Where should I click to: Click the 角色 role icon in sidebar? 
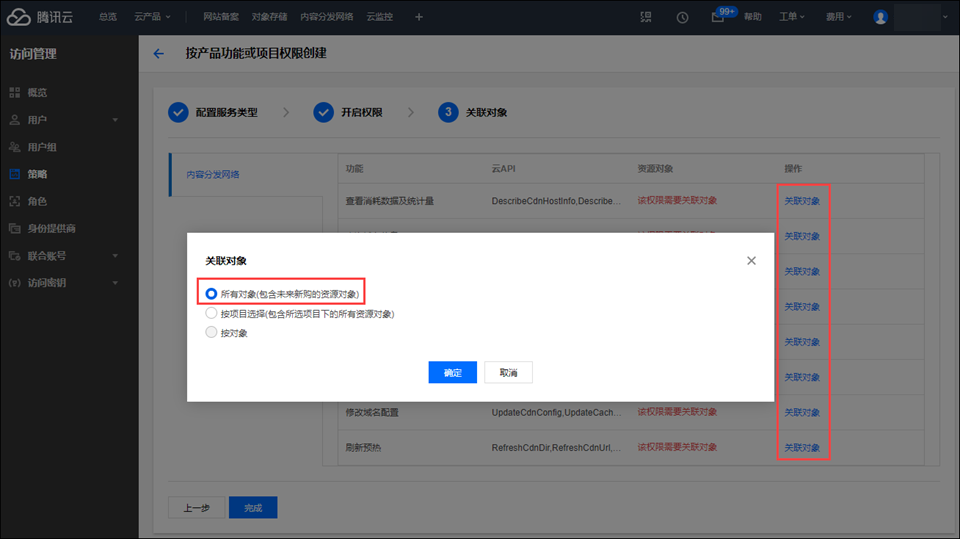tap(15, 201)
